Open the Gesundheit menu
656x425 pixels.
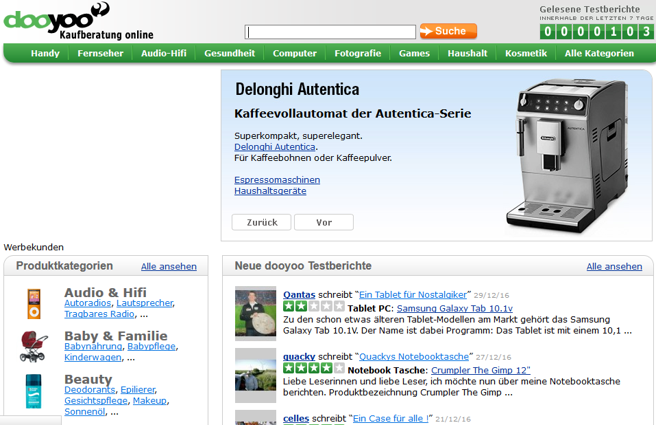[x=230, y=54]
